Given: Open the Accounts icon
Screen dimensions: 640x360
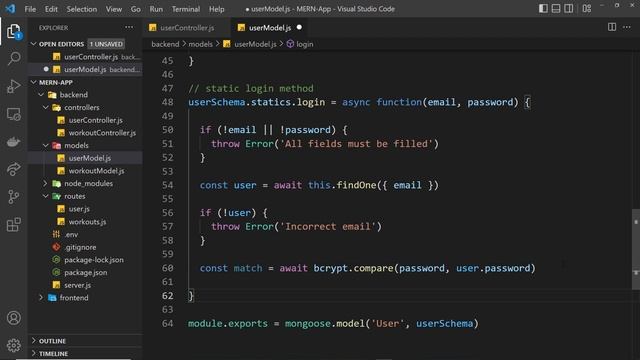Looking at the screenshot, I should 13,318.
